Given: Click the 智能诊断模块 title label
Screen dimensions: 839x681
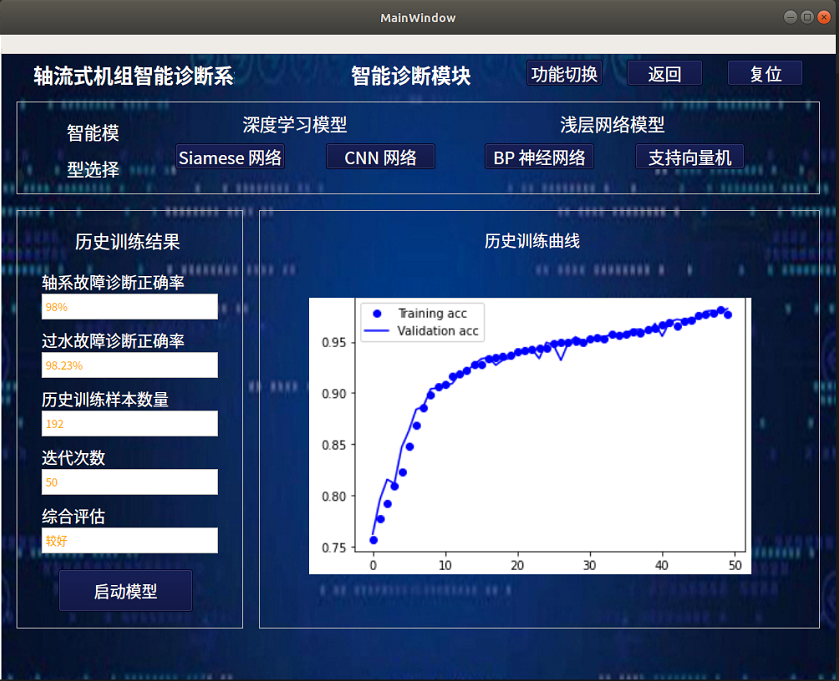Looking at the screenshot, I should tap(410, 76).
